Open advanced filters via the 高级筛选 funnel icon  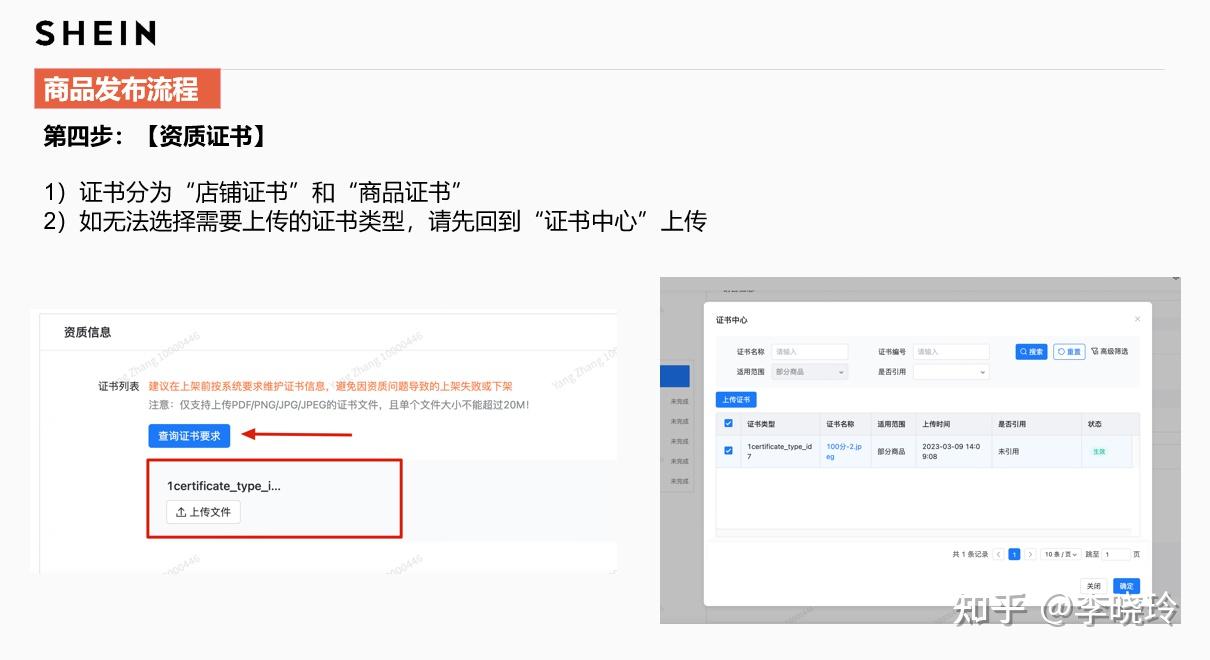click(x=1096, y=351)
